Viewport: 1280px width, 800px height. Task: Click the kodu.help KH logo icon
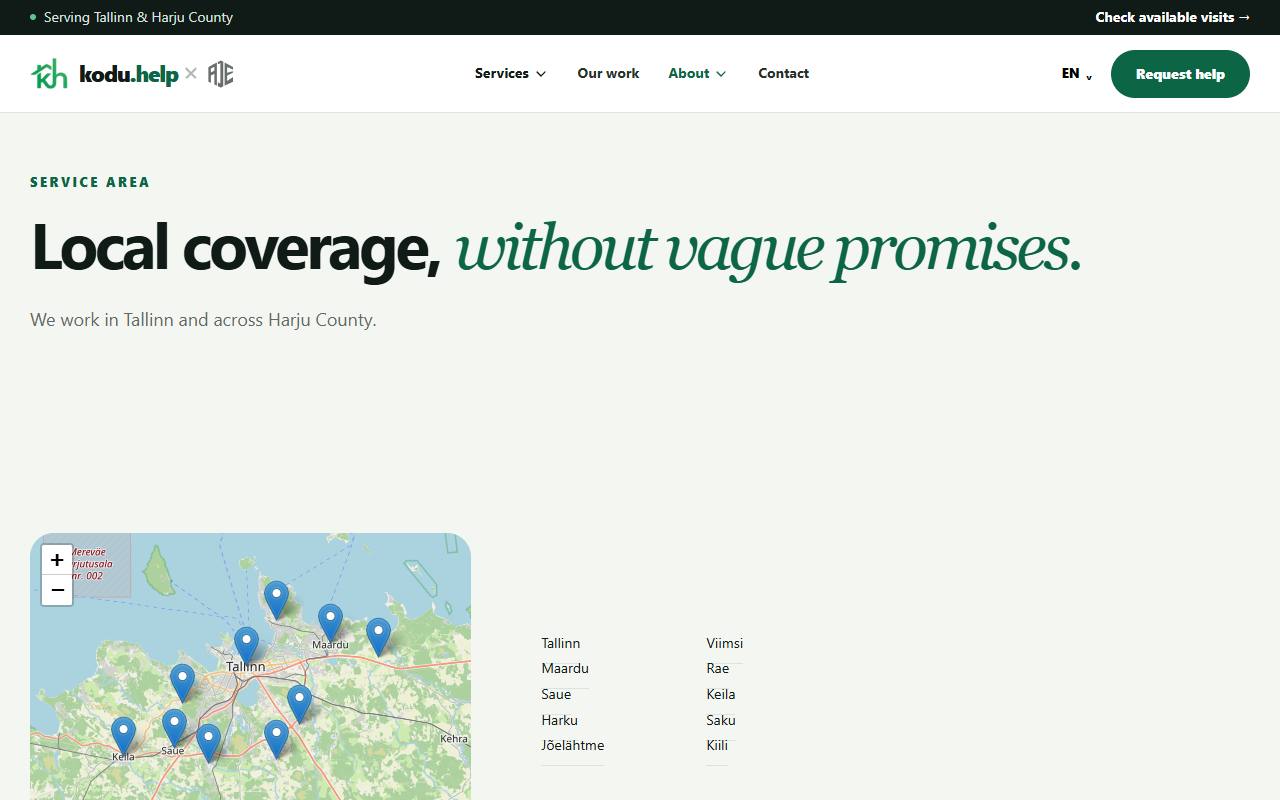click(49, 74)
